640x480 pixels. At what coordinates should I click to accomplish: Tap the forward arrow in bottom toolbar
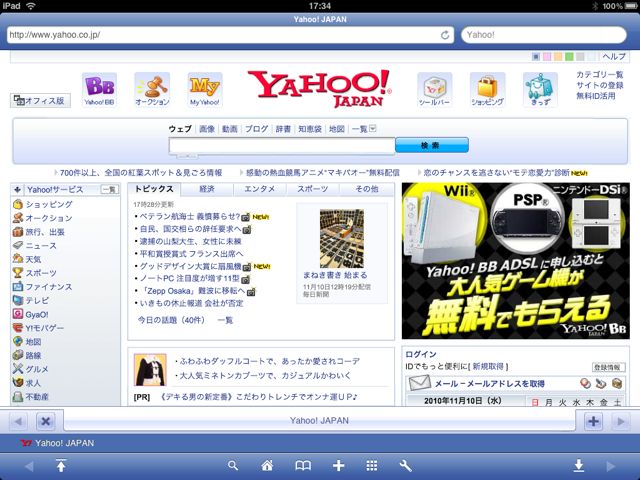point(611,466)
